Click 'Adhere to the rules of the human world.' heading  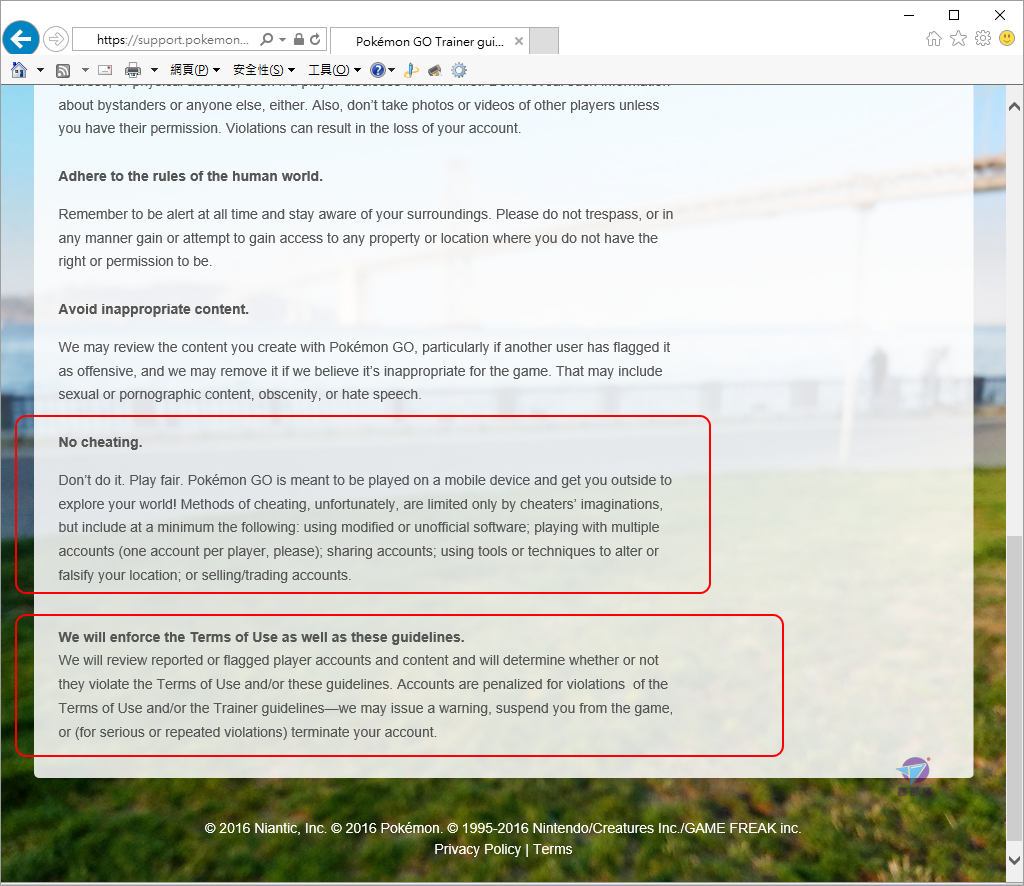(x=191, y=176)
